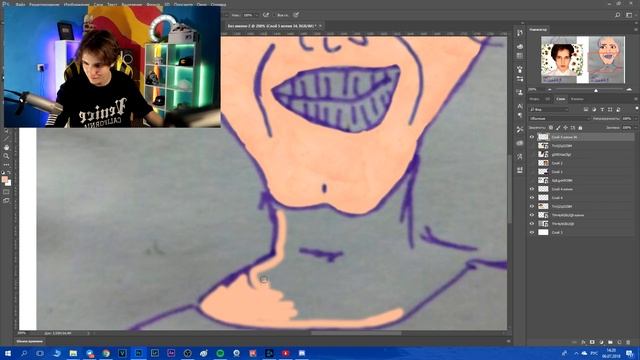Click the Navigator zoom slider handle

tap(596, 90)
